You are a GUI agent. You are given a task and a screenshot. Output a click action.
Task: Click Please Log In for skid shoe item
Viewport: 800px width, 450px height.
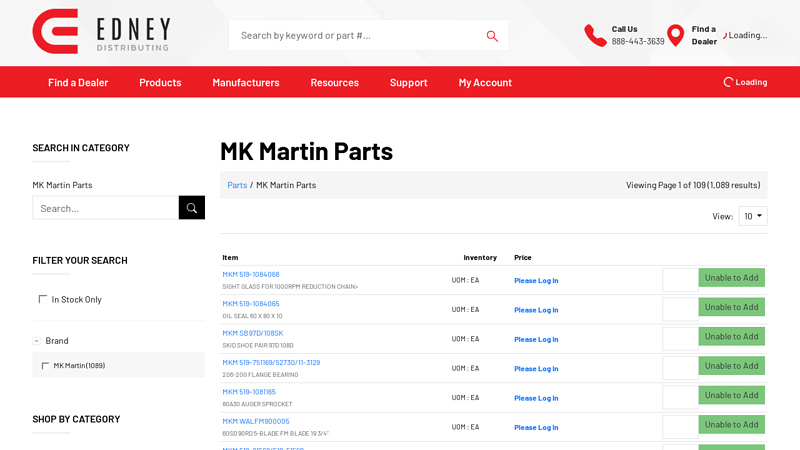coord(536,339)
